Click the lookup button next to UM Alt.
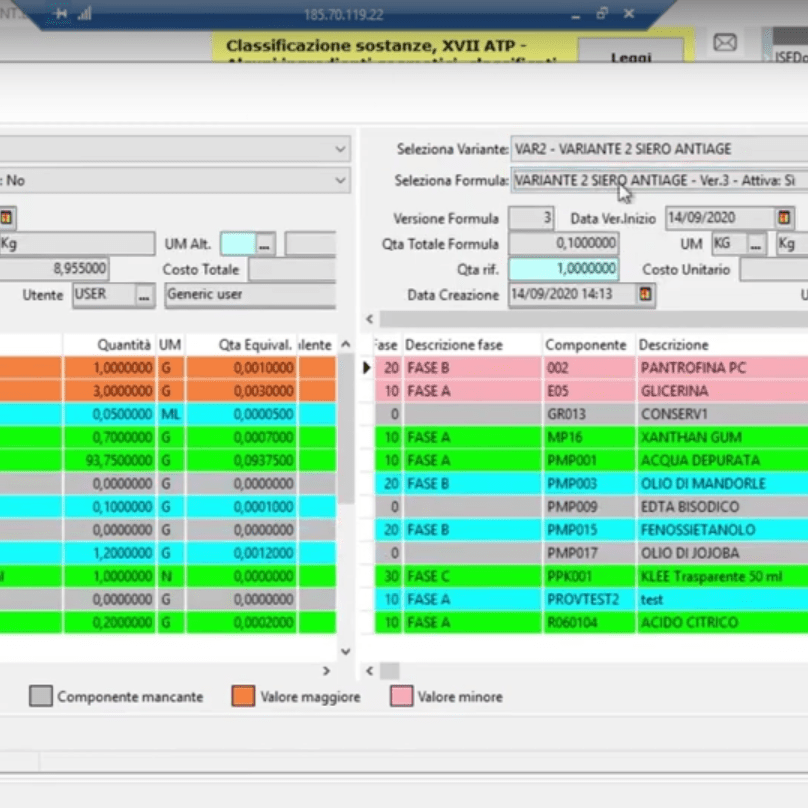Viewport: 808px width, 808px height. tap(264, 244)
